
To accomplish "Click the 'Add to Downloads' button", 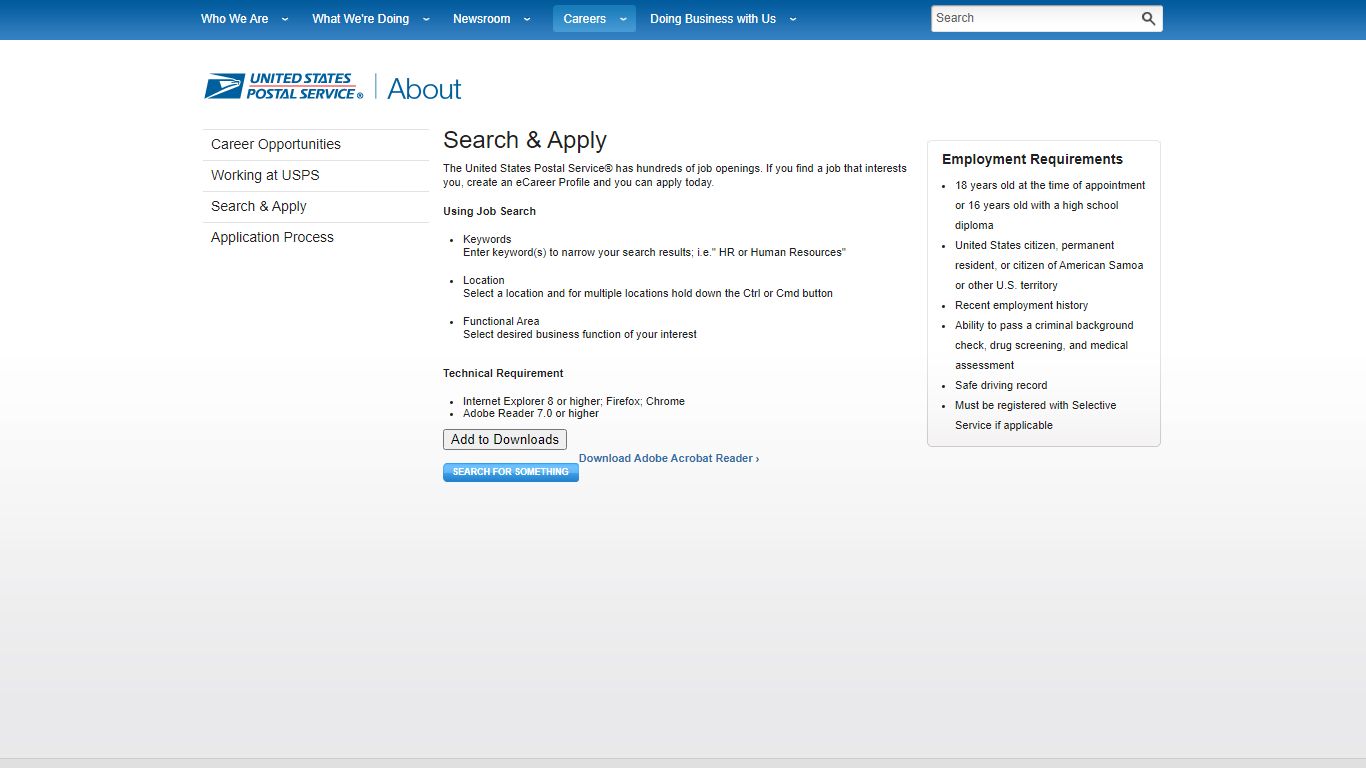I will click(504, 439).
